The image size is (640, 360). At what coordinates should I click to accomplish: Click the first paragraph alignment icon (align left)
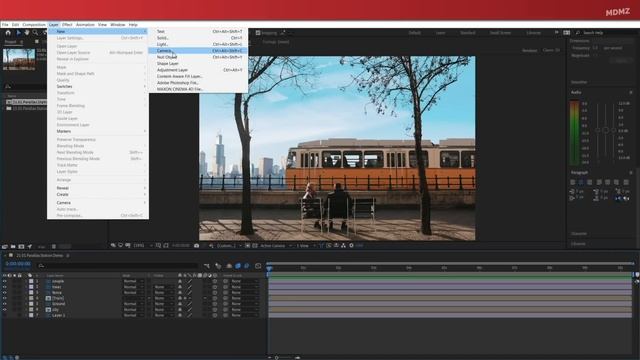[x=573, y=182]
